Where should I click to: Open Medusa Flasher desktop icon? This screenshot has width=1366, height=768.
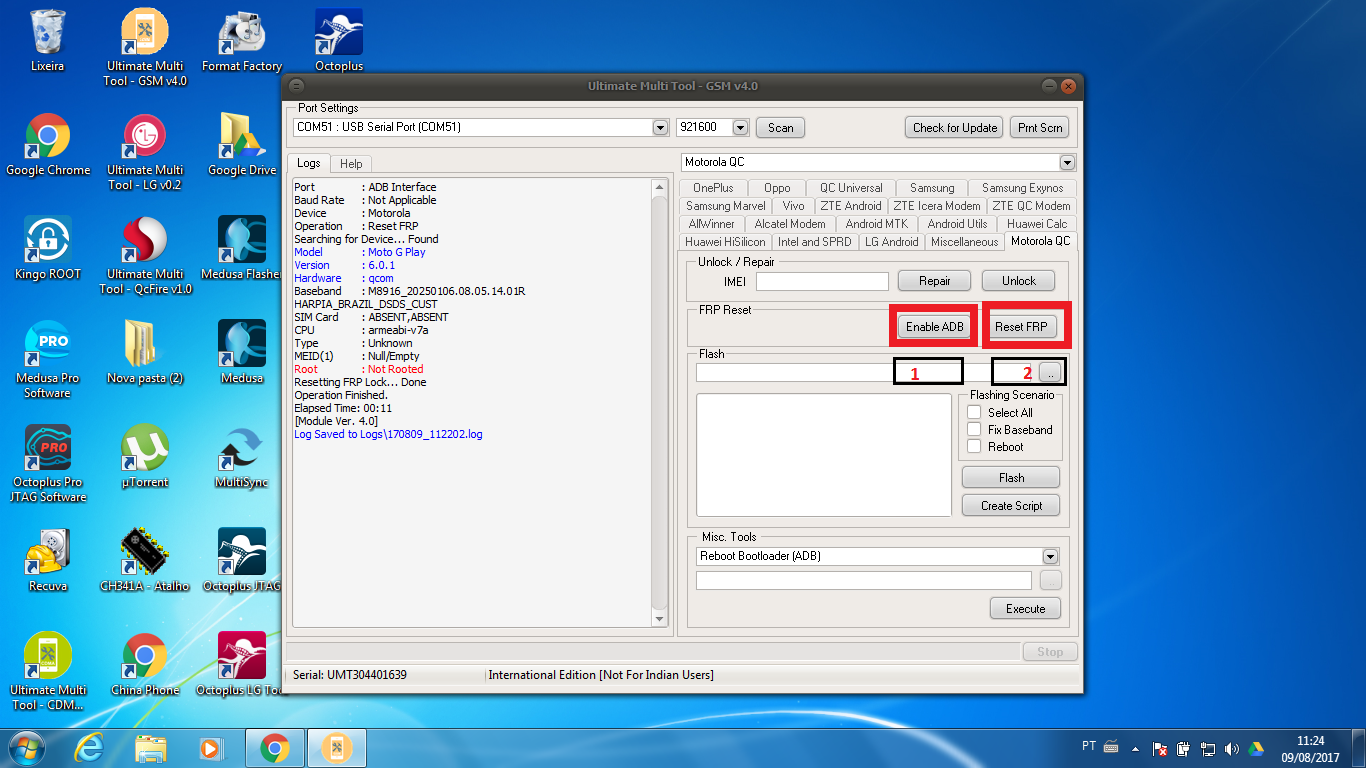(x=242, y=249)
